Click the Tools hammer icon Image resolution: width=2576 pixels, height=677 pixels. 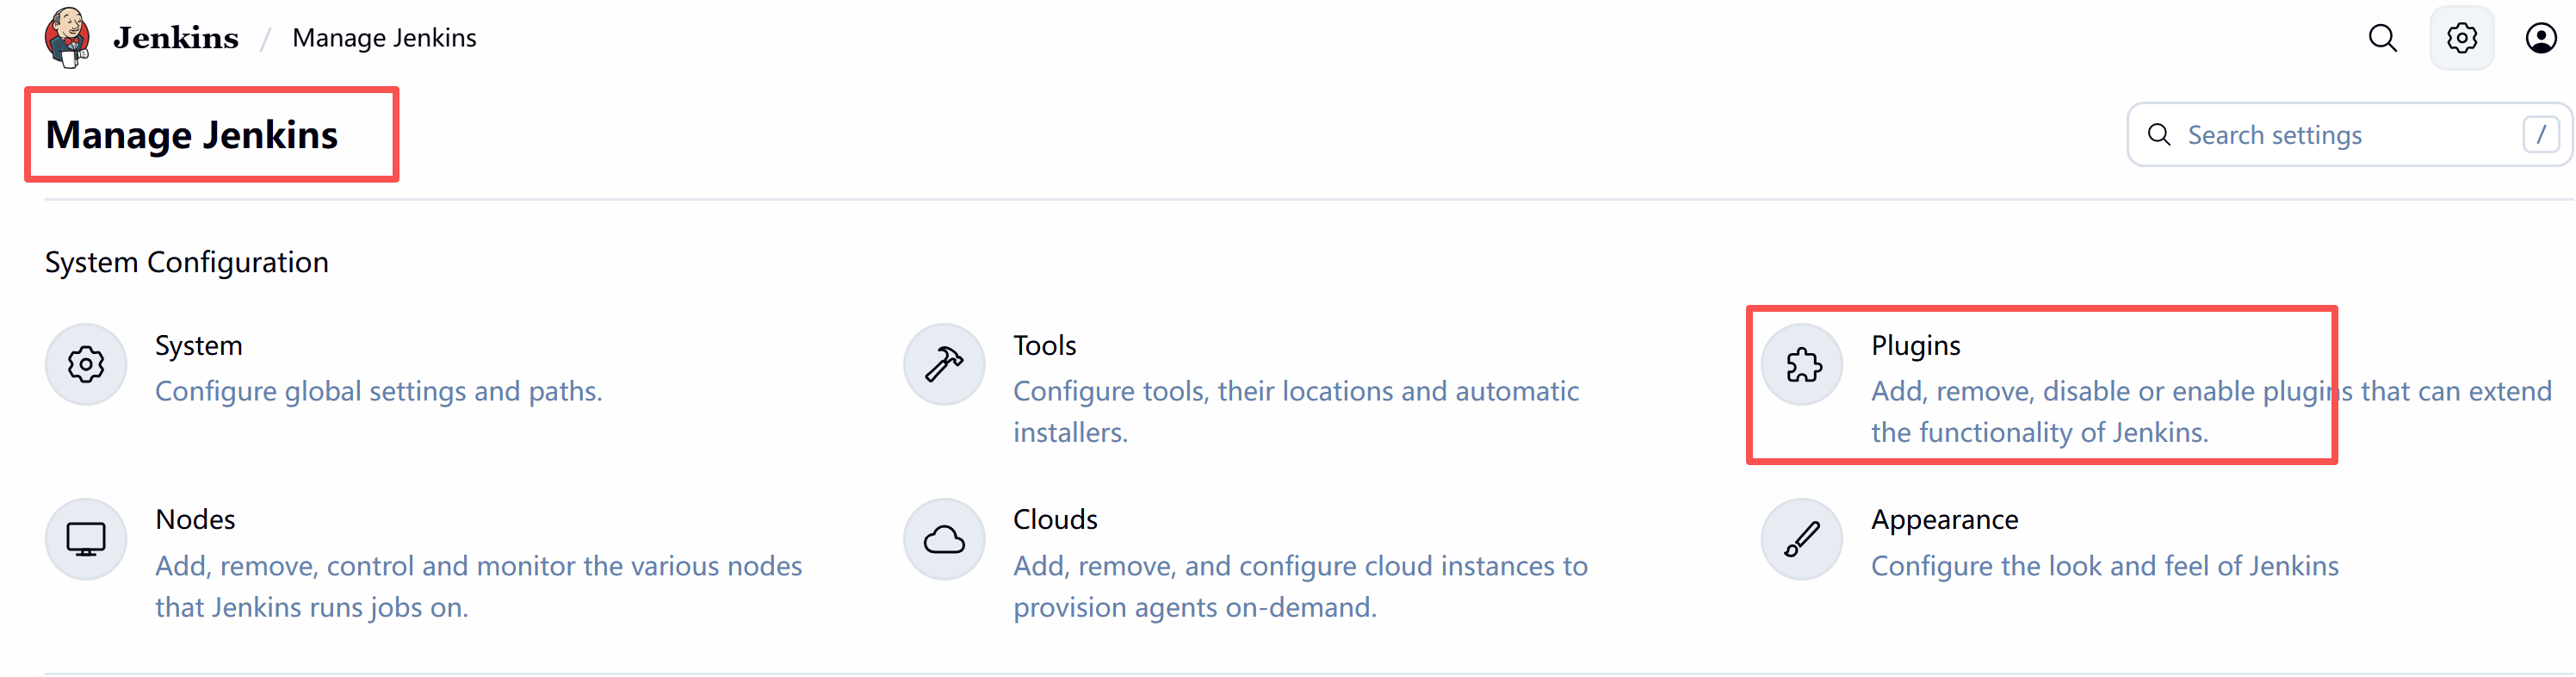pos(944,364)
